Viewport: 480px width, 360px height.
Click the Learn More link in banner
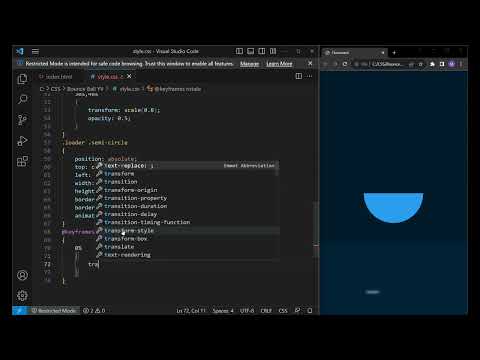pyautogui.click(x=279, y=64)
